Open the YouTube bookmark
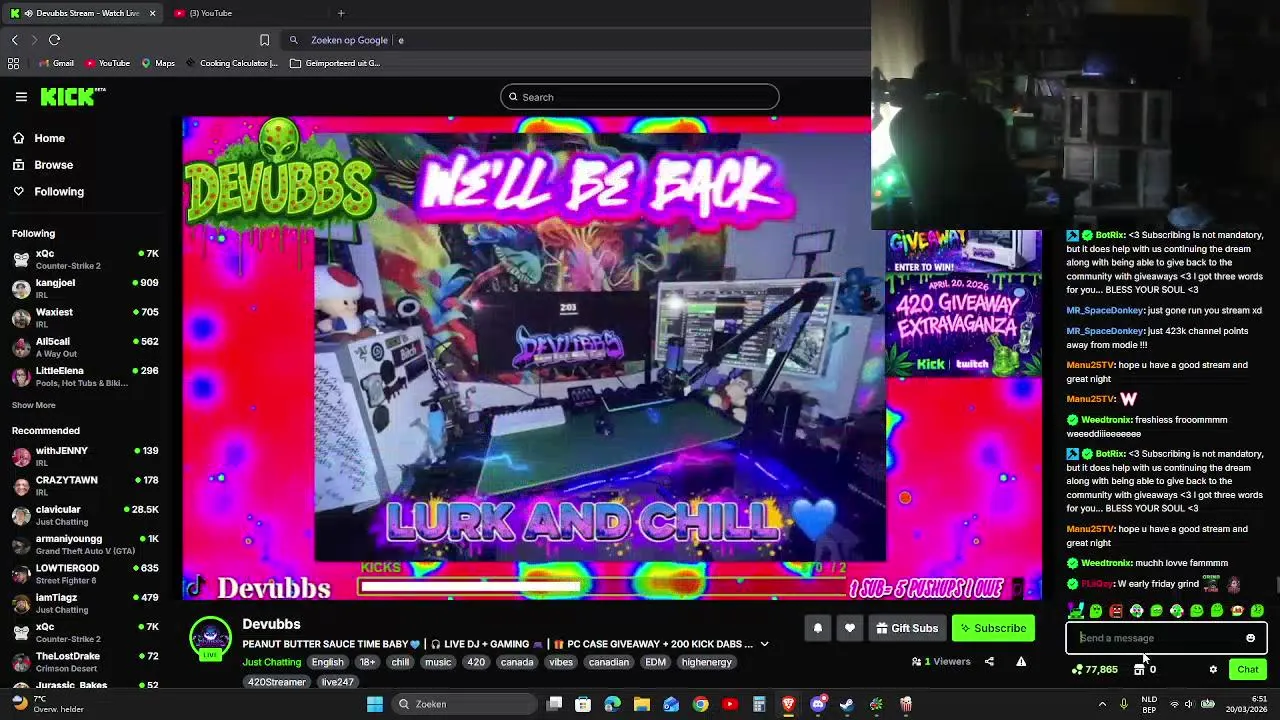Image resolution: width=1280 pixels, height=720 pixels. point(108,63)
